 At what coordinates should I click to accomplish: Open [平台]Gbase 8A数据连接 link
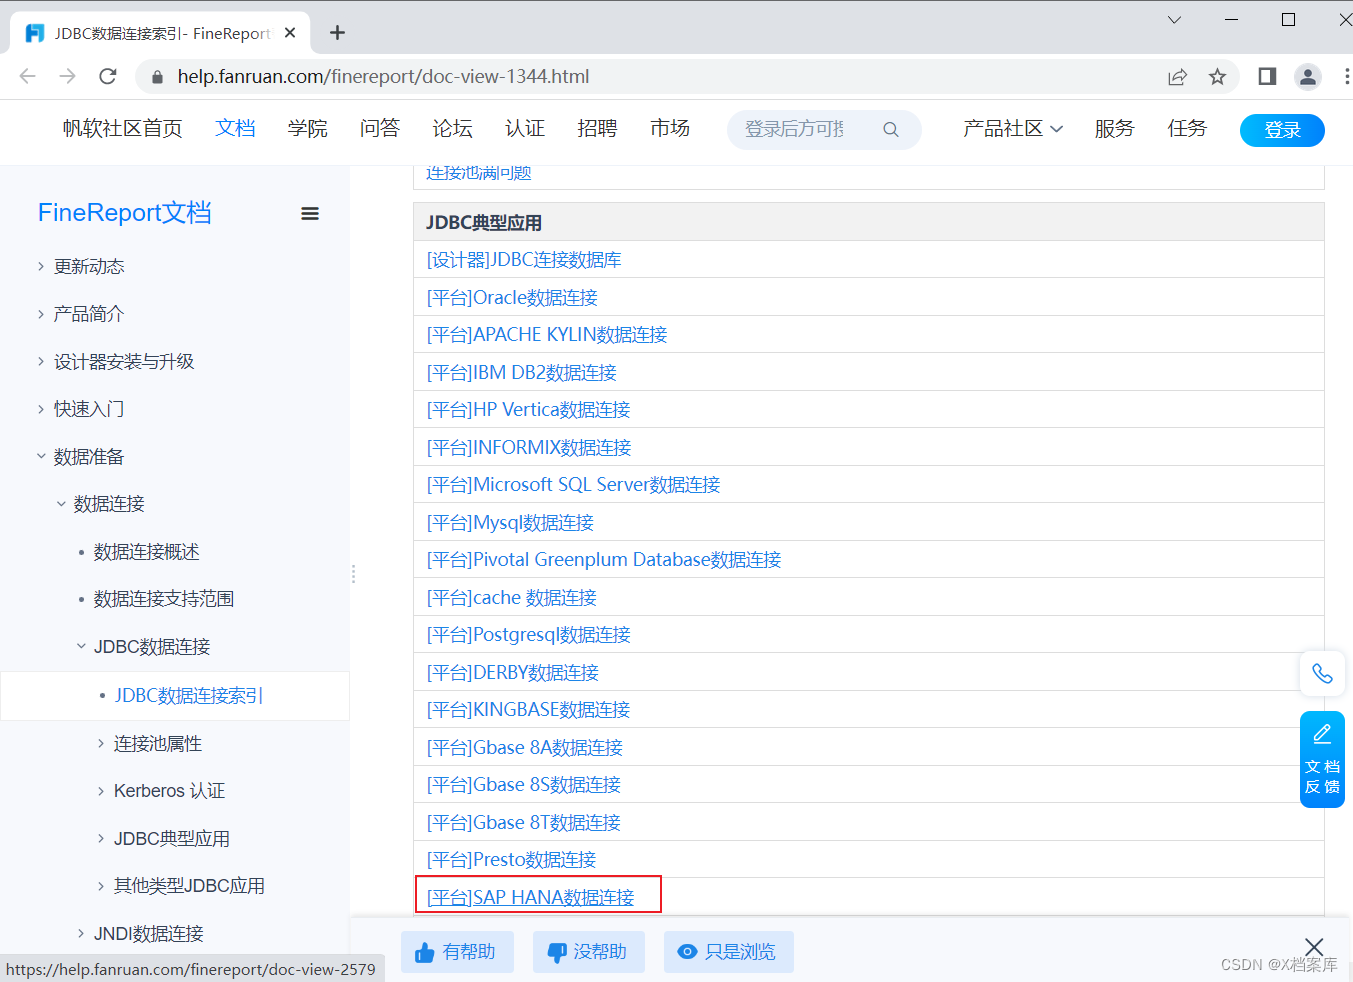point(524,748)
